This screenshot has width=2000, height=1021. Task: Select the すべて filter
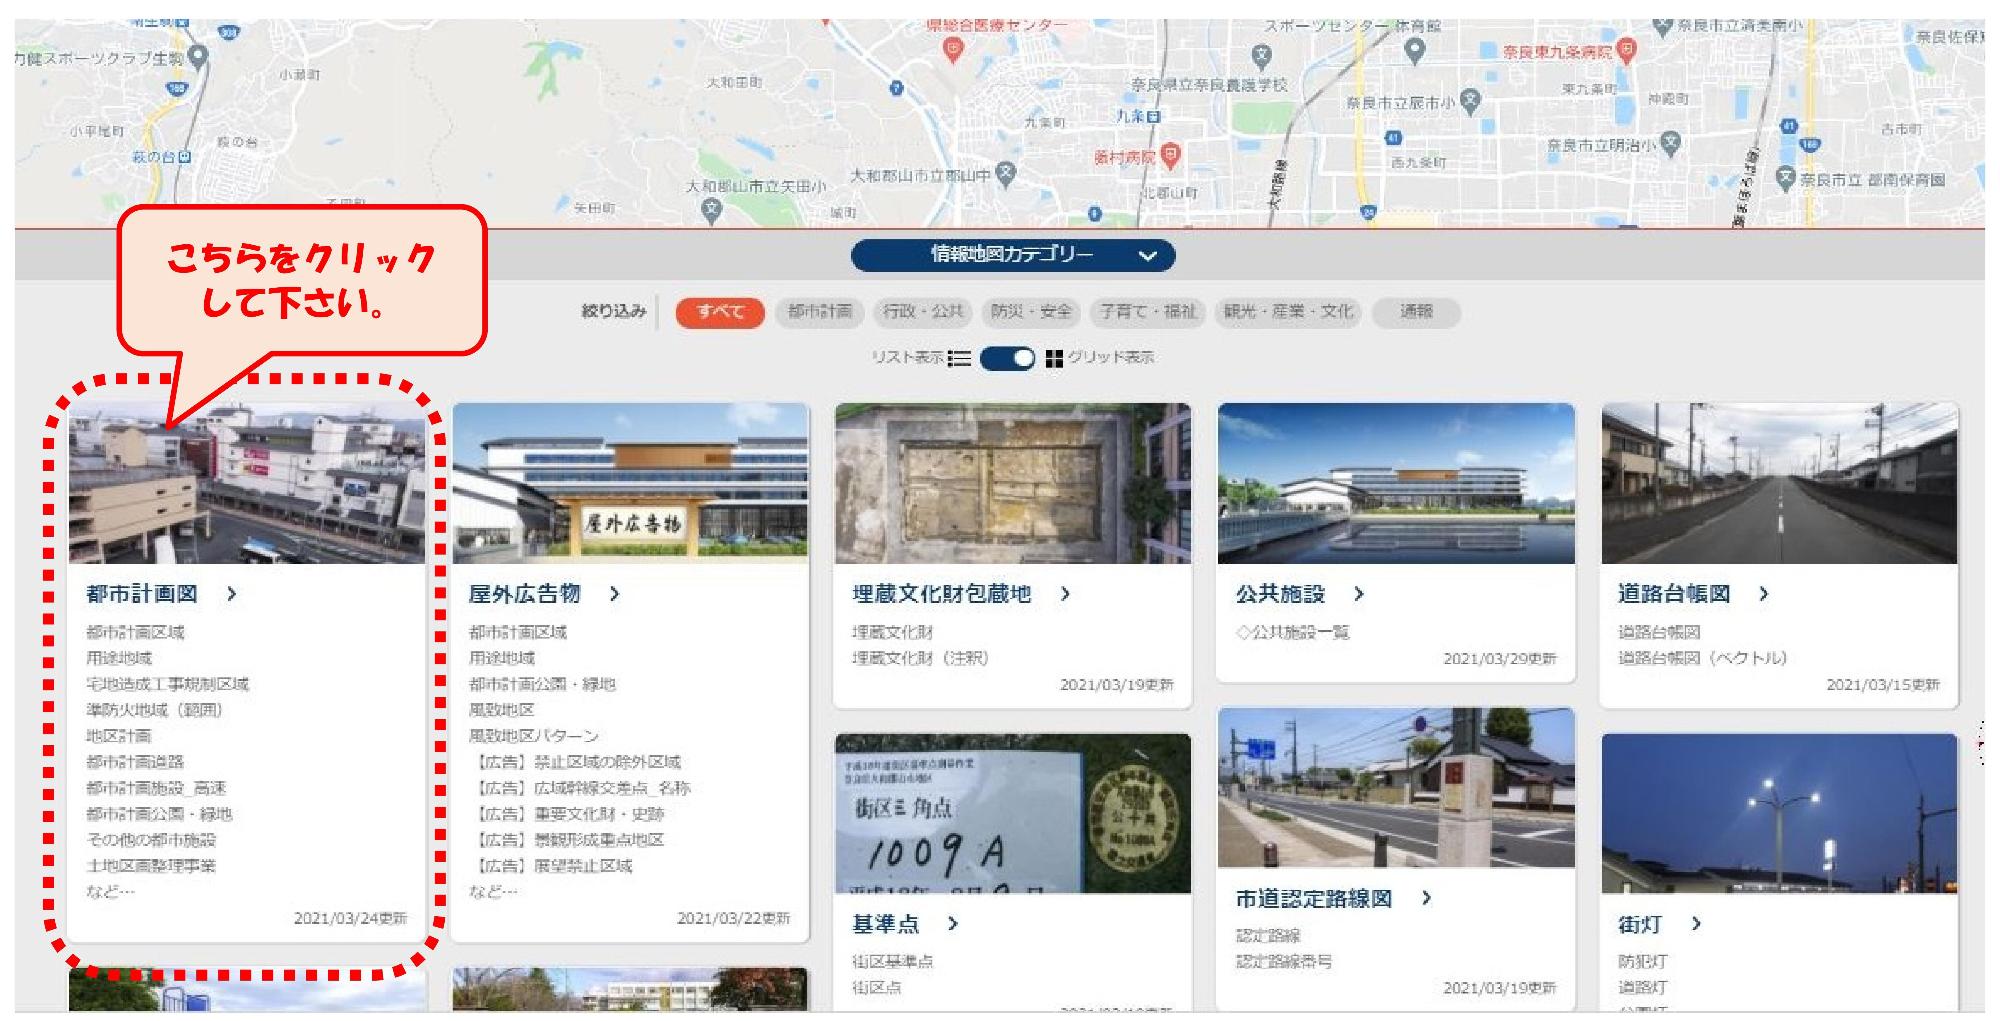click(x=720, y=312)
